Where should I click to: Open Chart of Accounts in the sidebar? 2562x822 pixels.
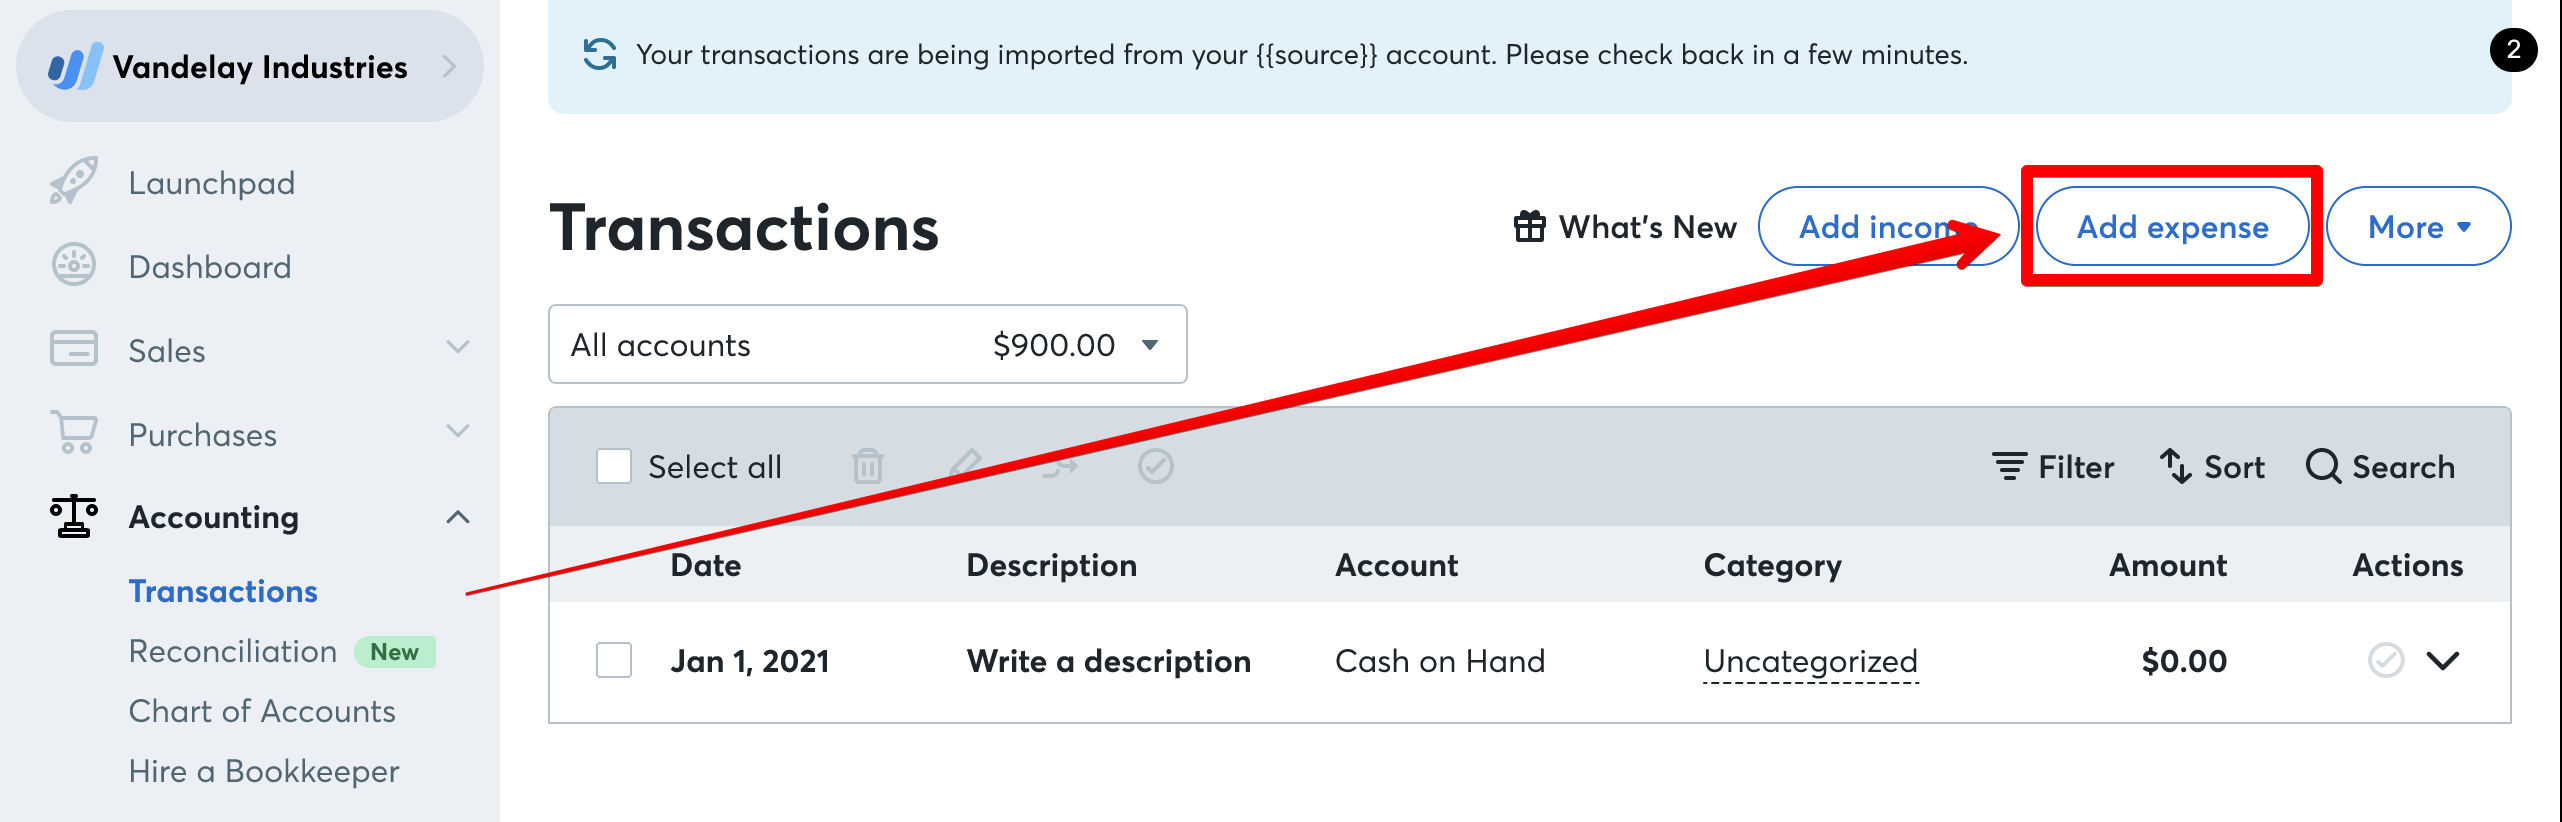click(x=261, y=710)
